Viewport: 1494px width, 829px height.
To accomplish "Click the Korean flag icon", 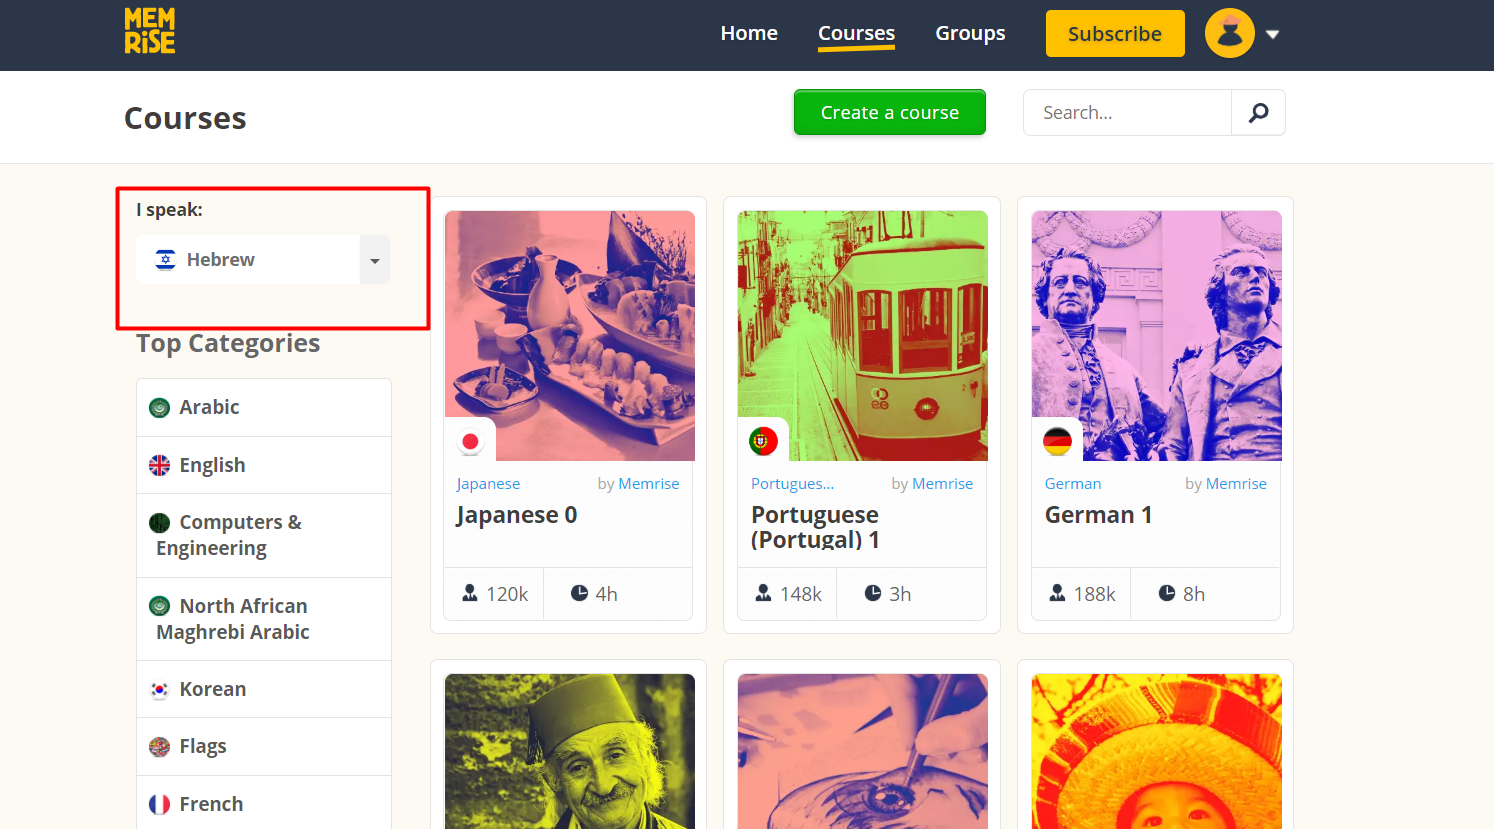I will click(x=159, y=690).
